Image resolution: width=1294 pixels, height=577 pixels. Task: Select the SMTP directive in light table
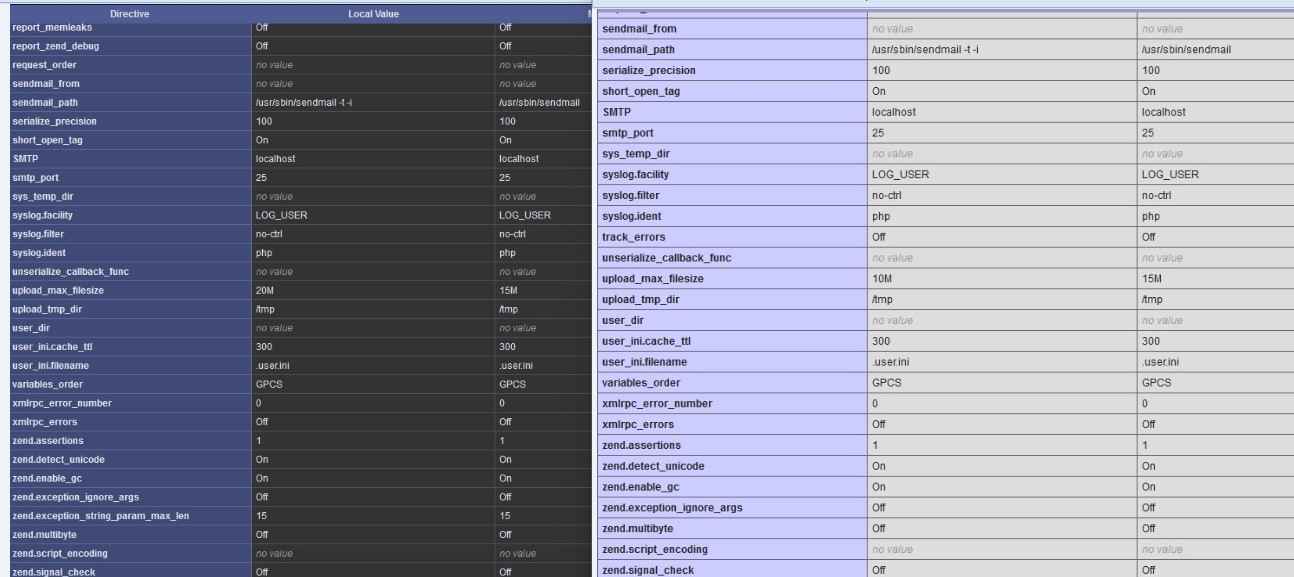[619, 112]
